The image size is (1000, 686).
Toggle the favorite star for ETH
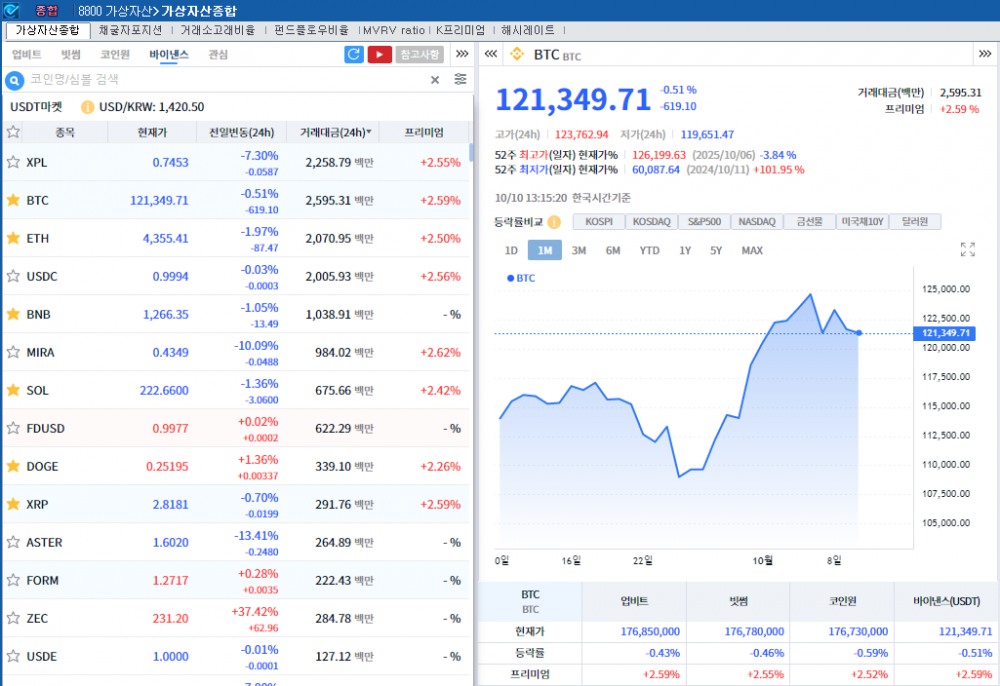13,238
